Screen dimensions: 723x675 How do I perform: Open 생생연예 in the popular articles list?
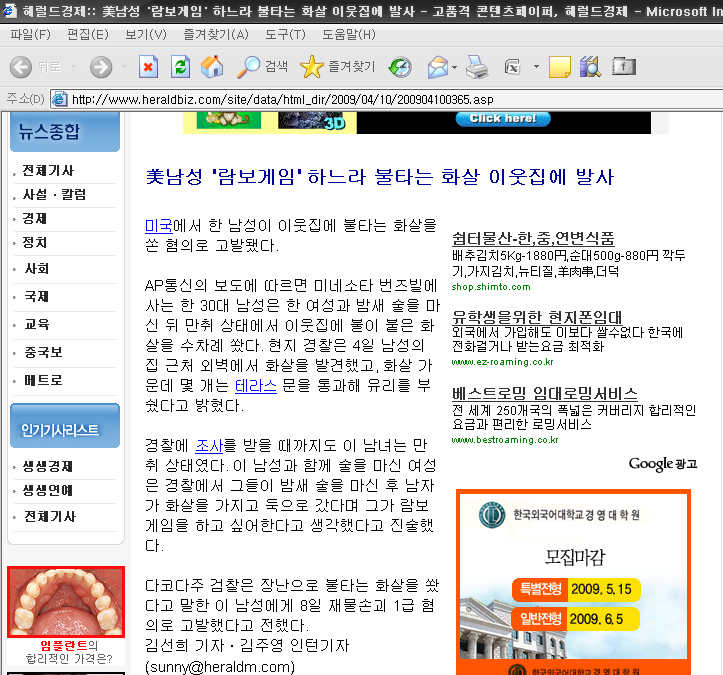coord(48,491)
